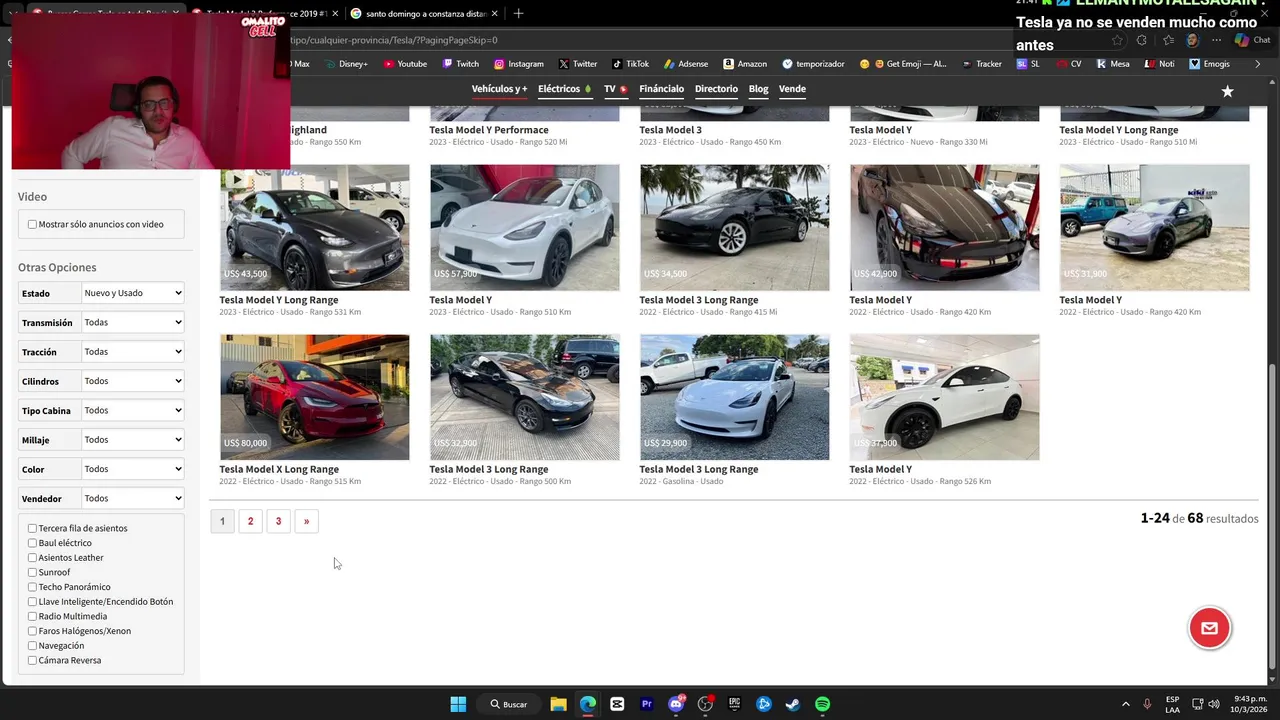Viewport: 1280px width, 720px height.
Task: Go to results page 3
Action: click(278, 521)
